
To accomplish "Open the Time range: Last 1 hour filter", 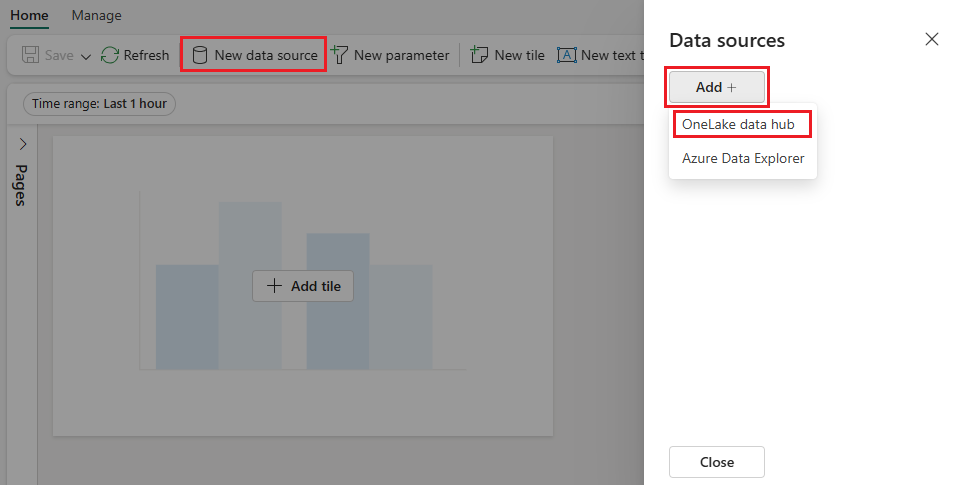I will coord(99,104).
